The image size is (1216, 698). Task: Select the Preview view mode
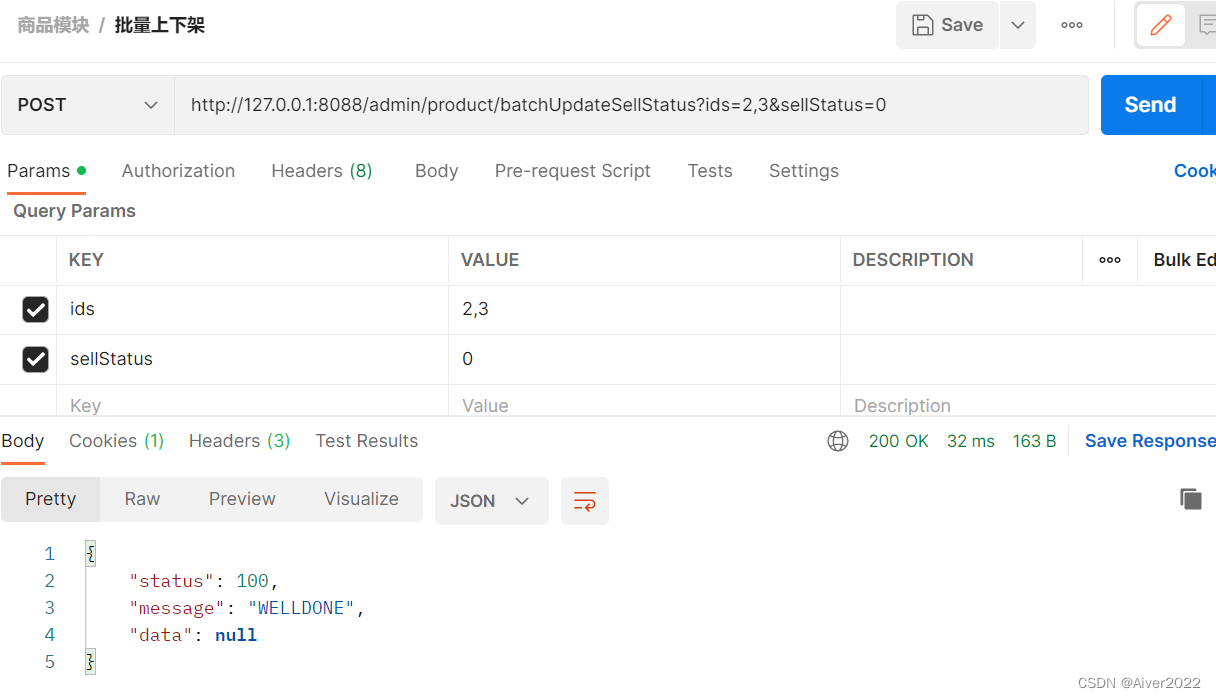[242, 499]
